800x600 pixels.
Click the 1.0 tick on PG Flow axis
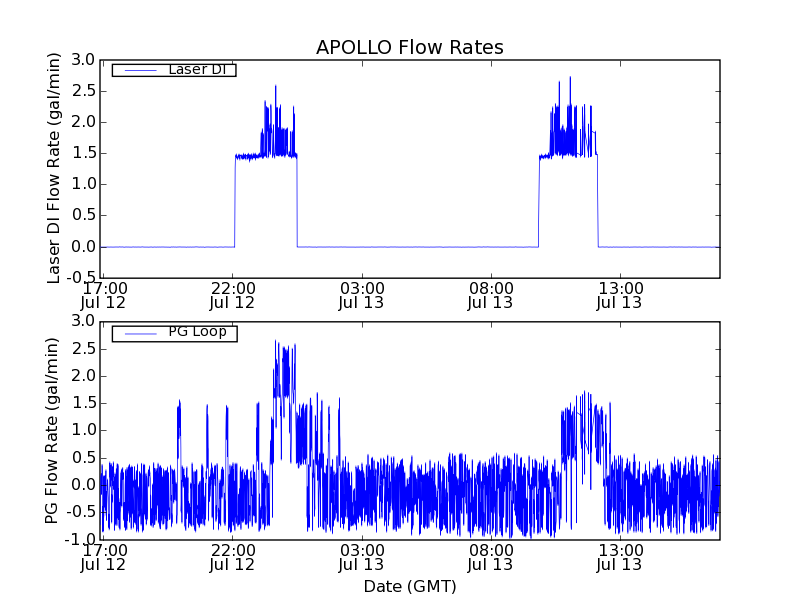click(83, 430)
